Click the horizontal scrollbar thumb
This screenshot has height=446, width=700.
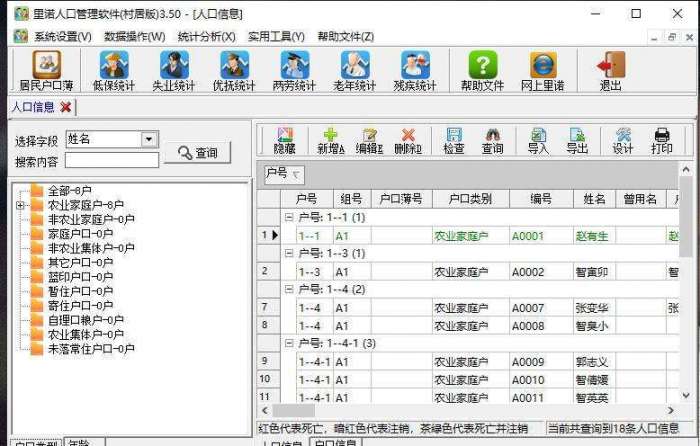point(294,410)
